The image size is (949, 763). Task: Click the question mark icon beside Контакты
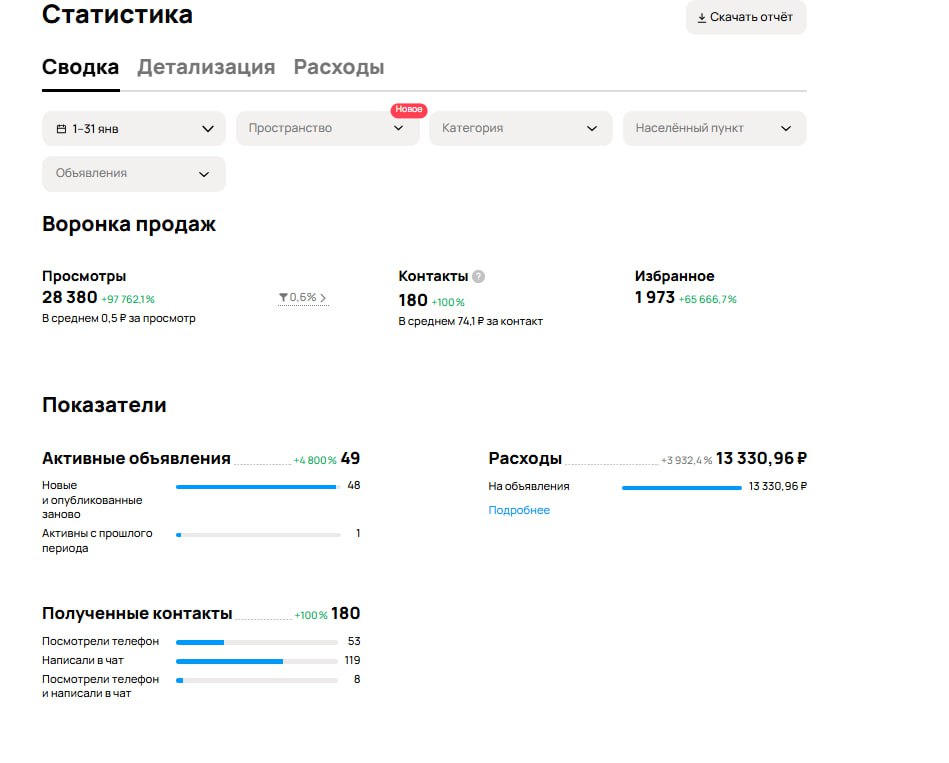click(x=478, y=277)
